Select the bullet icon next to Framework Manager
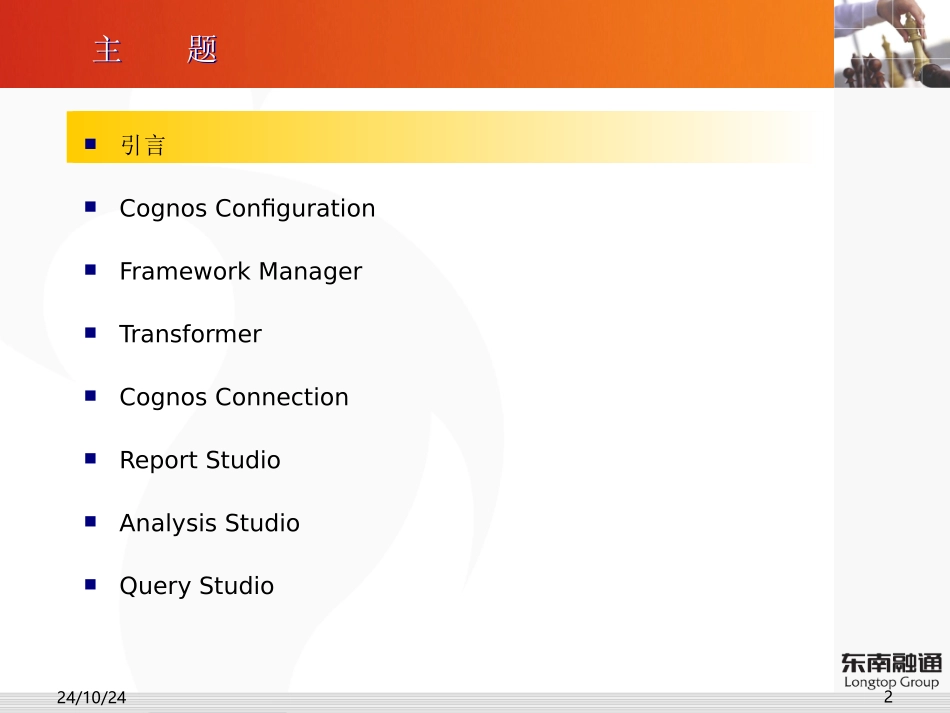 coord(91,270)
